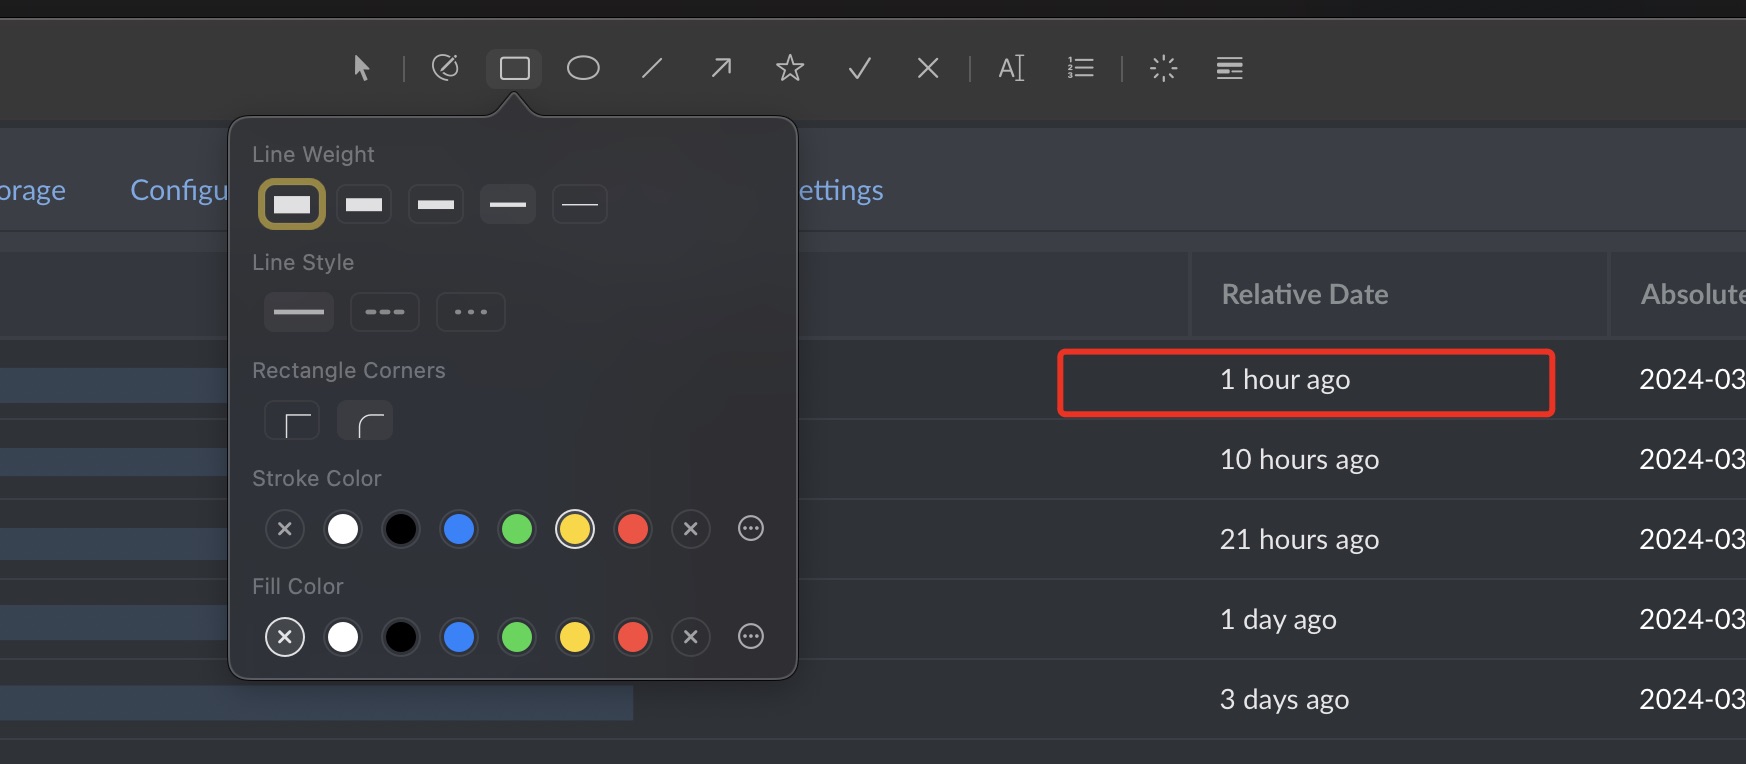Select the arrow pointer tool

tap(361, 68)
